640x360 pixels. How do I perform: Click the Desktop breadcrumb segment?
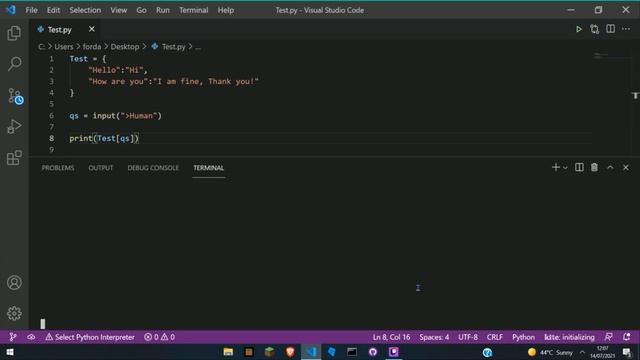(125, 47)
